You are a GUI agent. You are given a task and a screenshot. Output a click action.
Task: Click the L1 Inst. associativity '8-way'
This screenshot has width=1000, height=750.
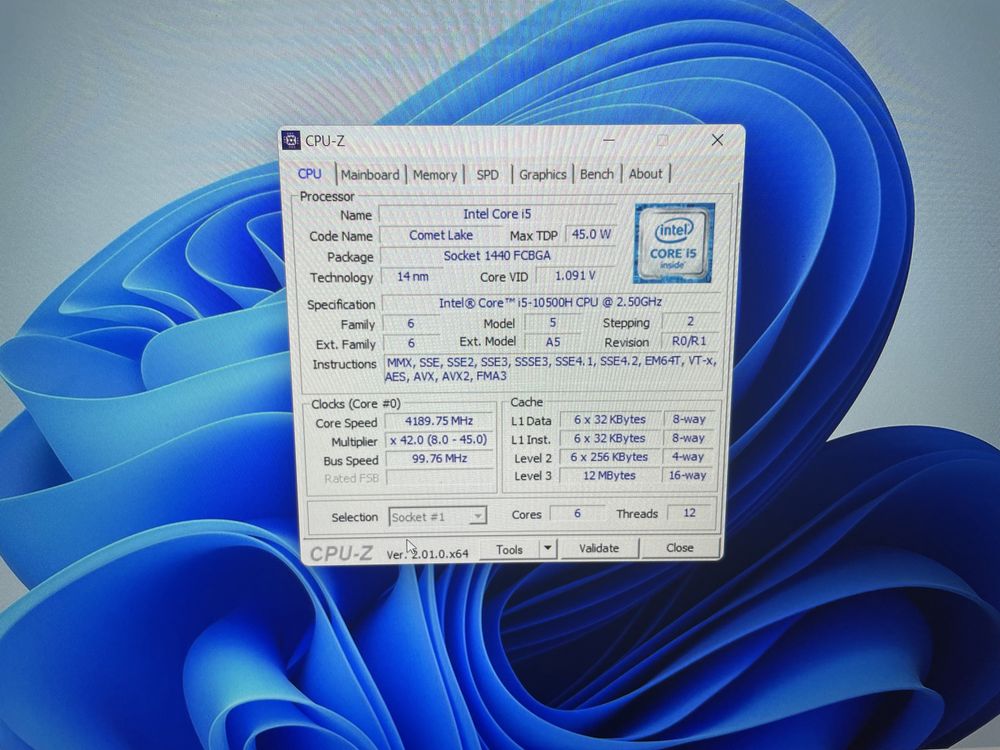(x=689, y=438)
